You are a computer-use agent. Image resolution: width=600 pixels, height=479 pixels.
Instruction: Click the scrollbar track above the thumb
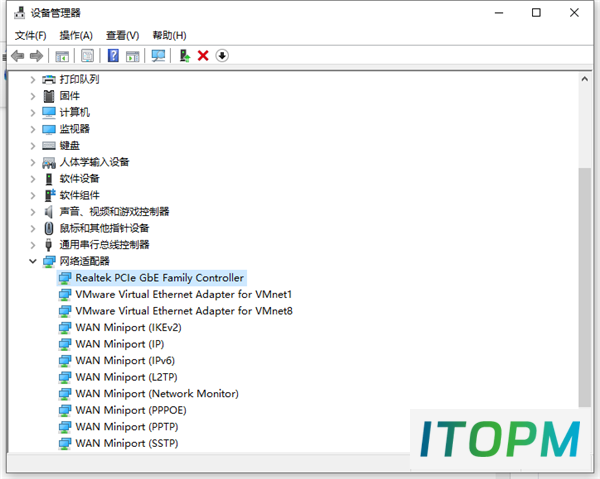(x=584, y=126)
